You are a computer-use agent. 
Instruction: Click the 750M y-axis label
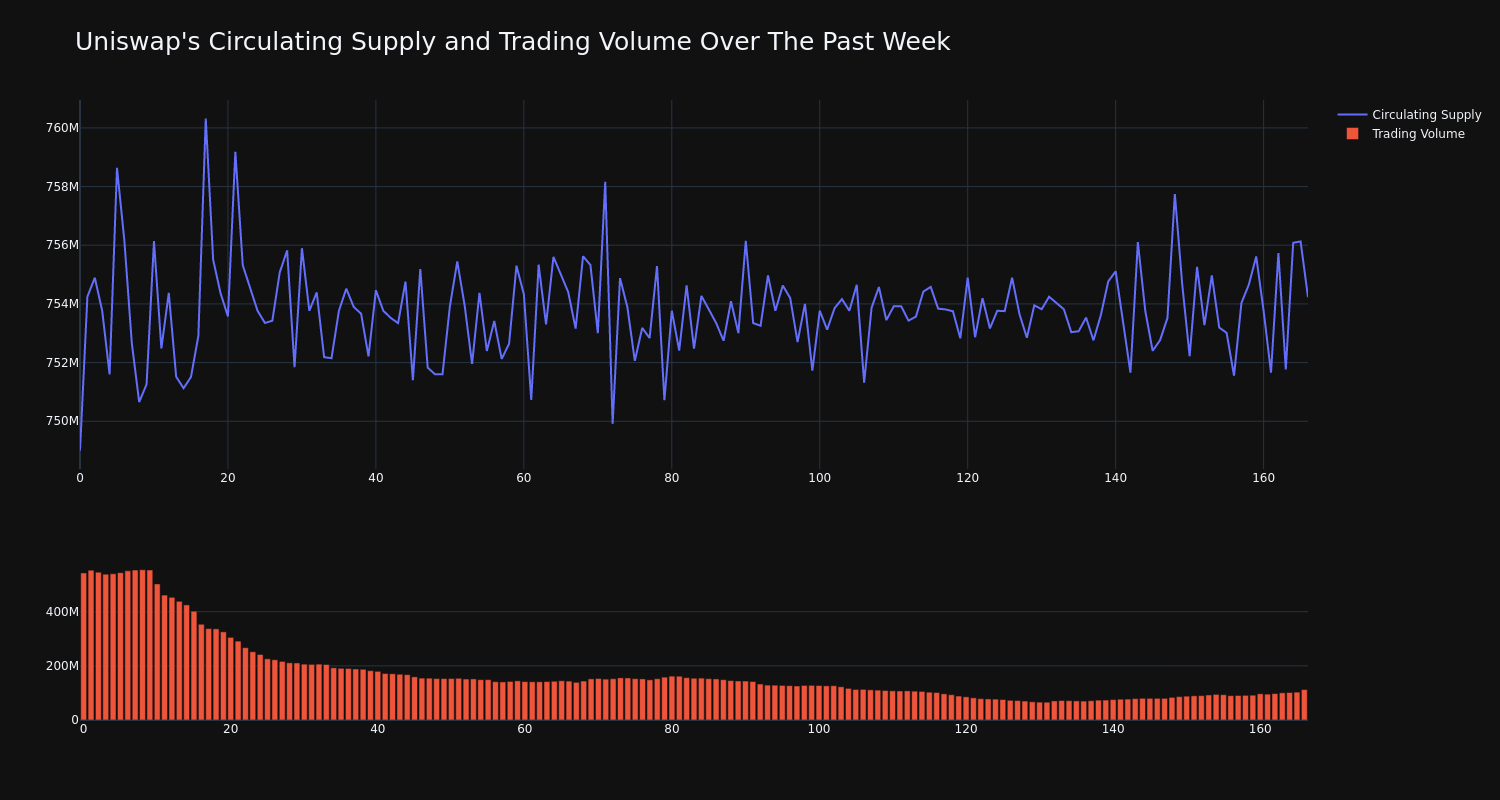(62, 421)
